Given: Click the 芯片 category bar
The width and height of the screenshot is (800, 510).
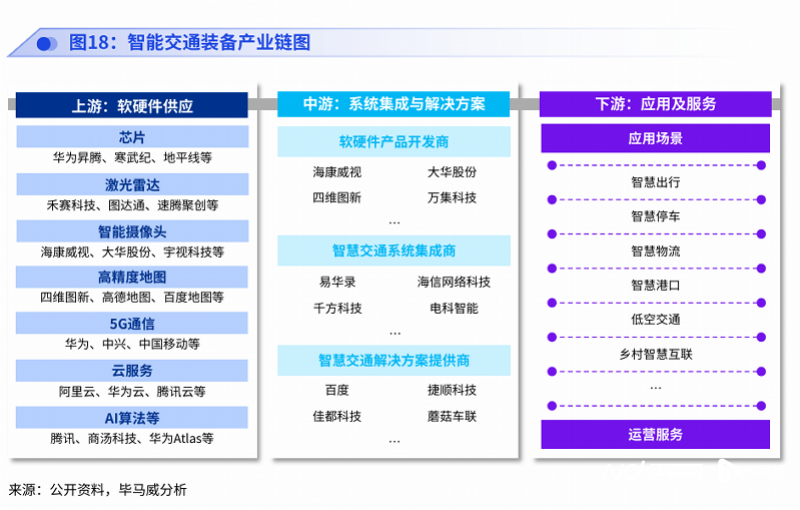Looking at the screenshot, I should (x=132, y=137).
